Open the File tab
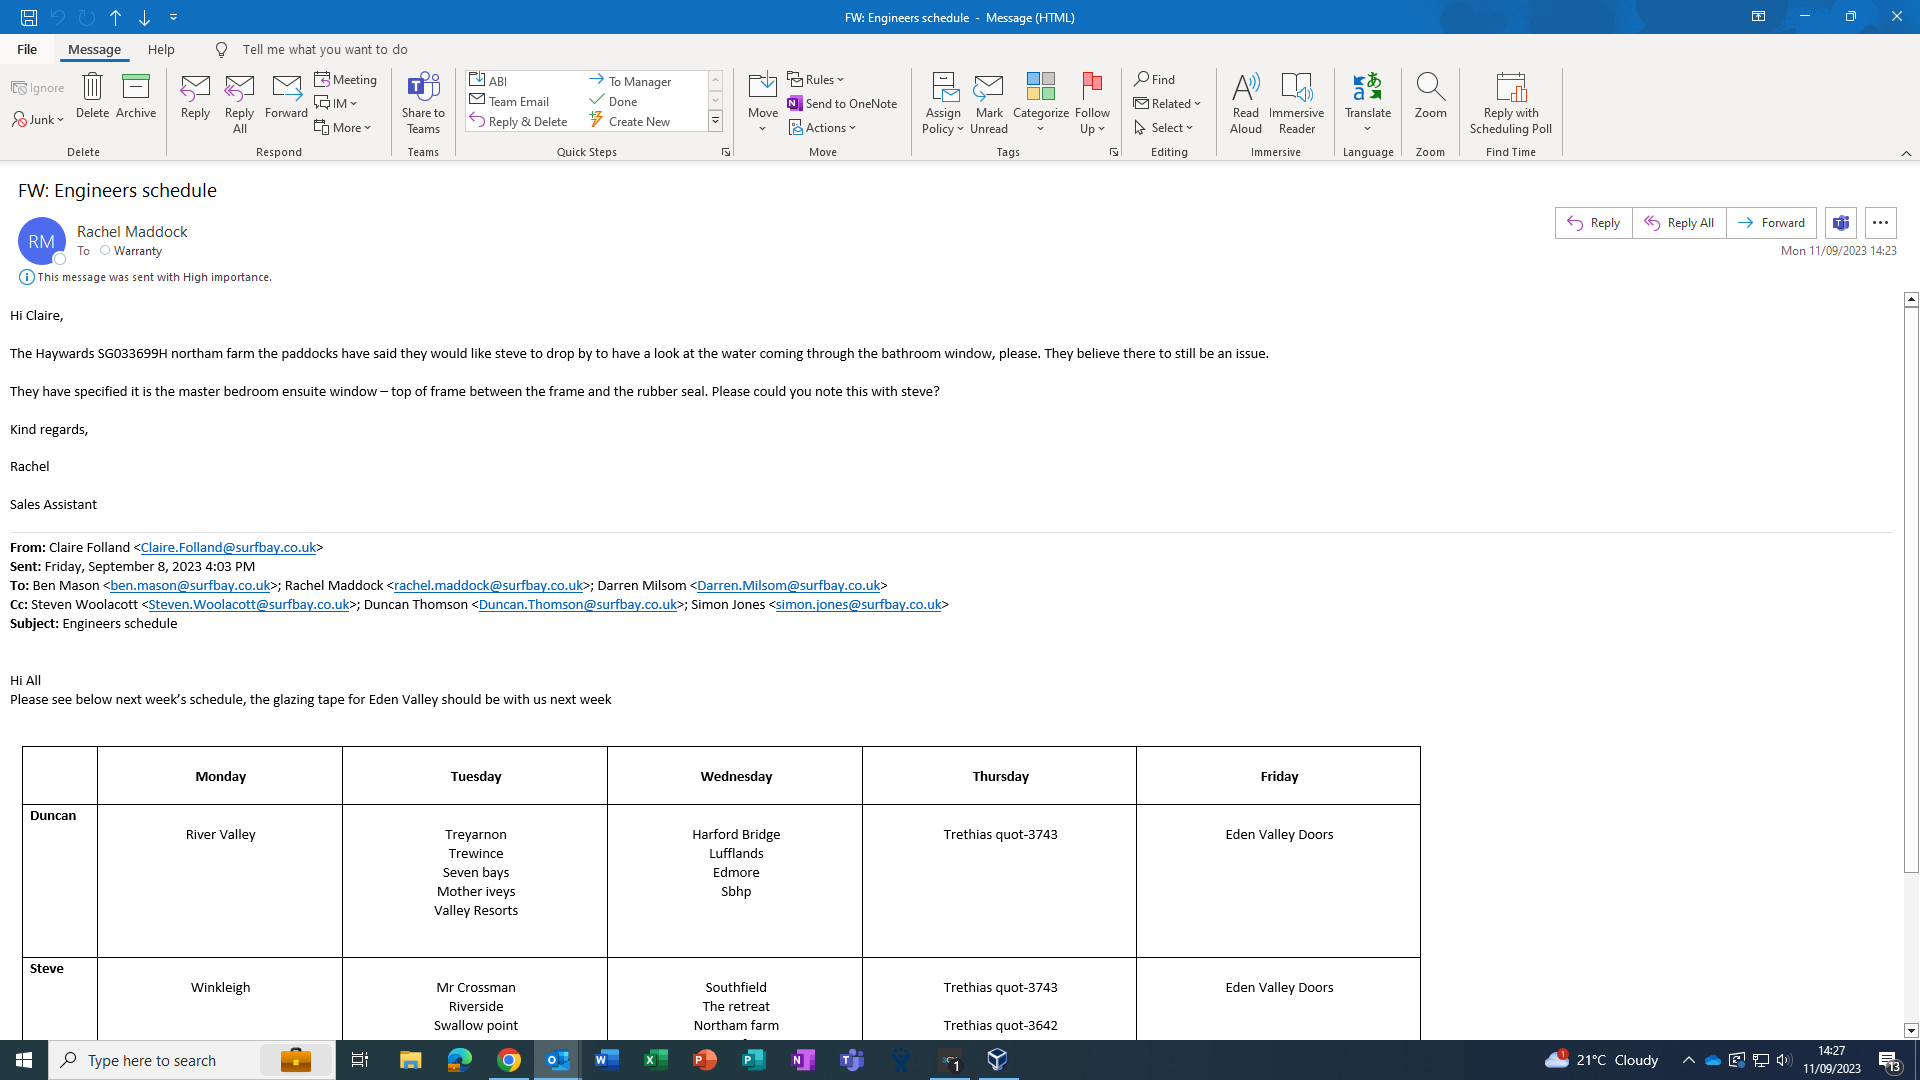1920x1080 pixels. [27, 49]
